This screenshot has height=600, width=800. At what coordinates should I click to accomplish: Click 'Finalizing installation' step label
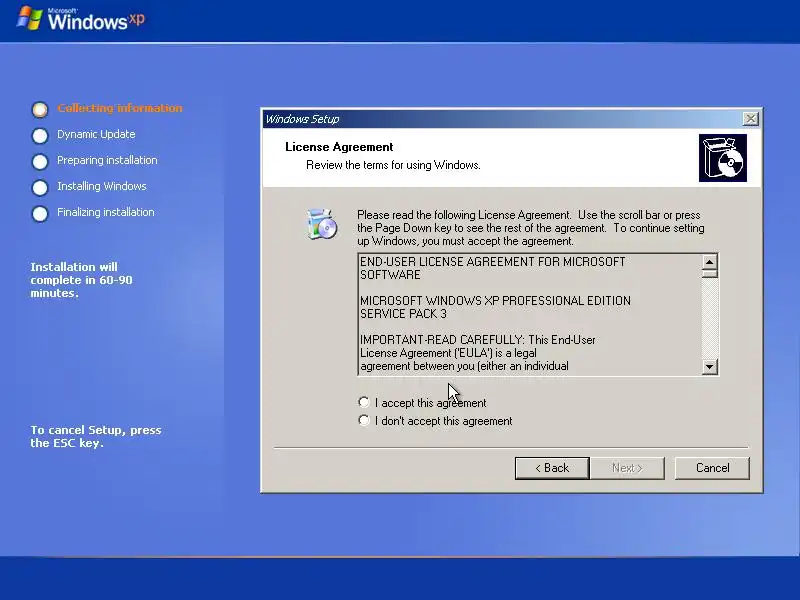point(106,212)
